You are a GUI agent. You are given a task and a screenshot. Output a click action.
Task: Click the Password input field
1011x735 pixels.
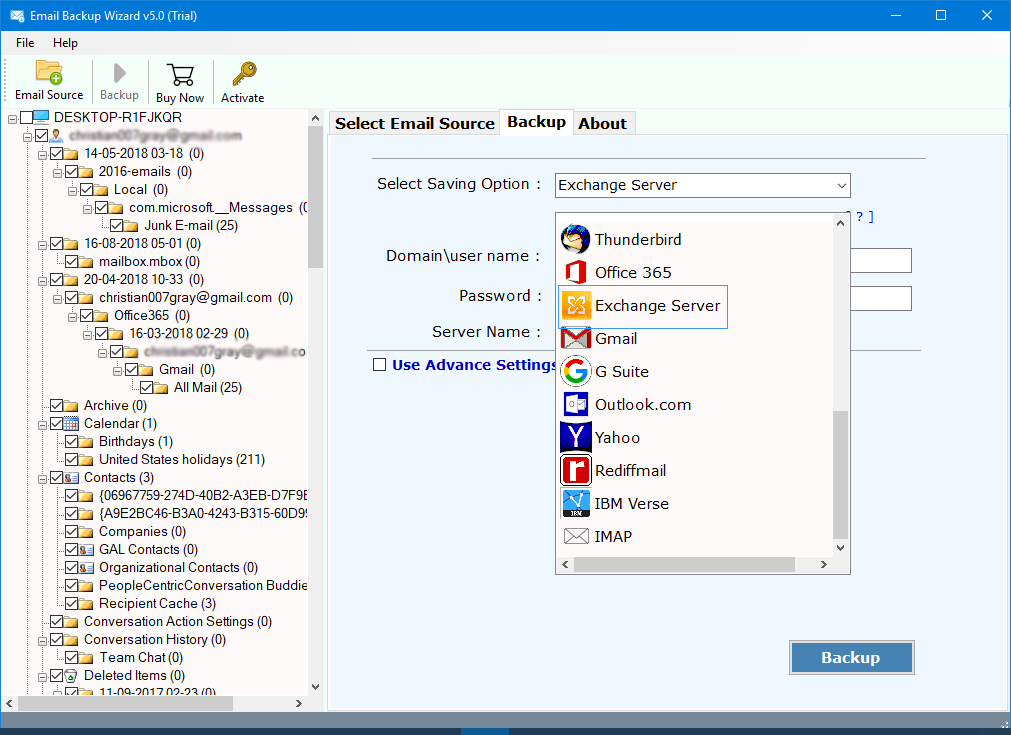[881, 299]
